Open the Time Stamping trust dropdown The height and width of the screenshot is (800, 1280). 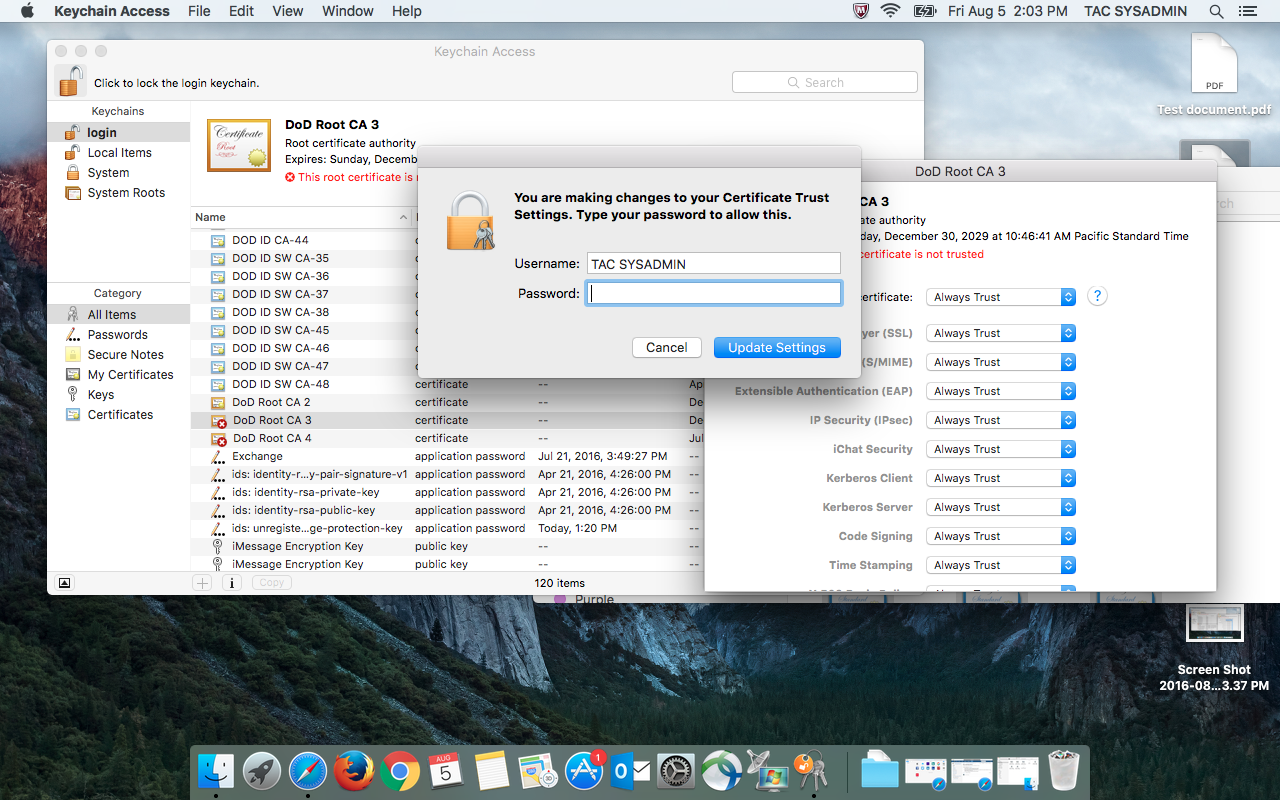(1000, 565)
